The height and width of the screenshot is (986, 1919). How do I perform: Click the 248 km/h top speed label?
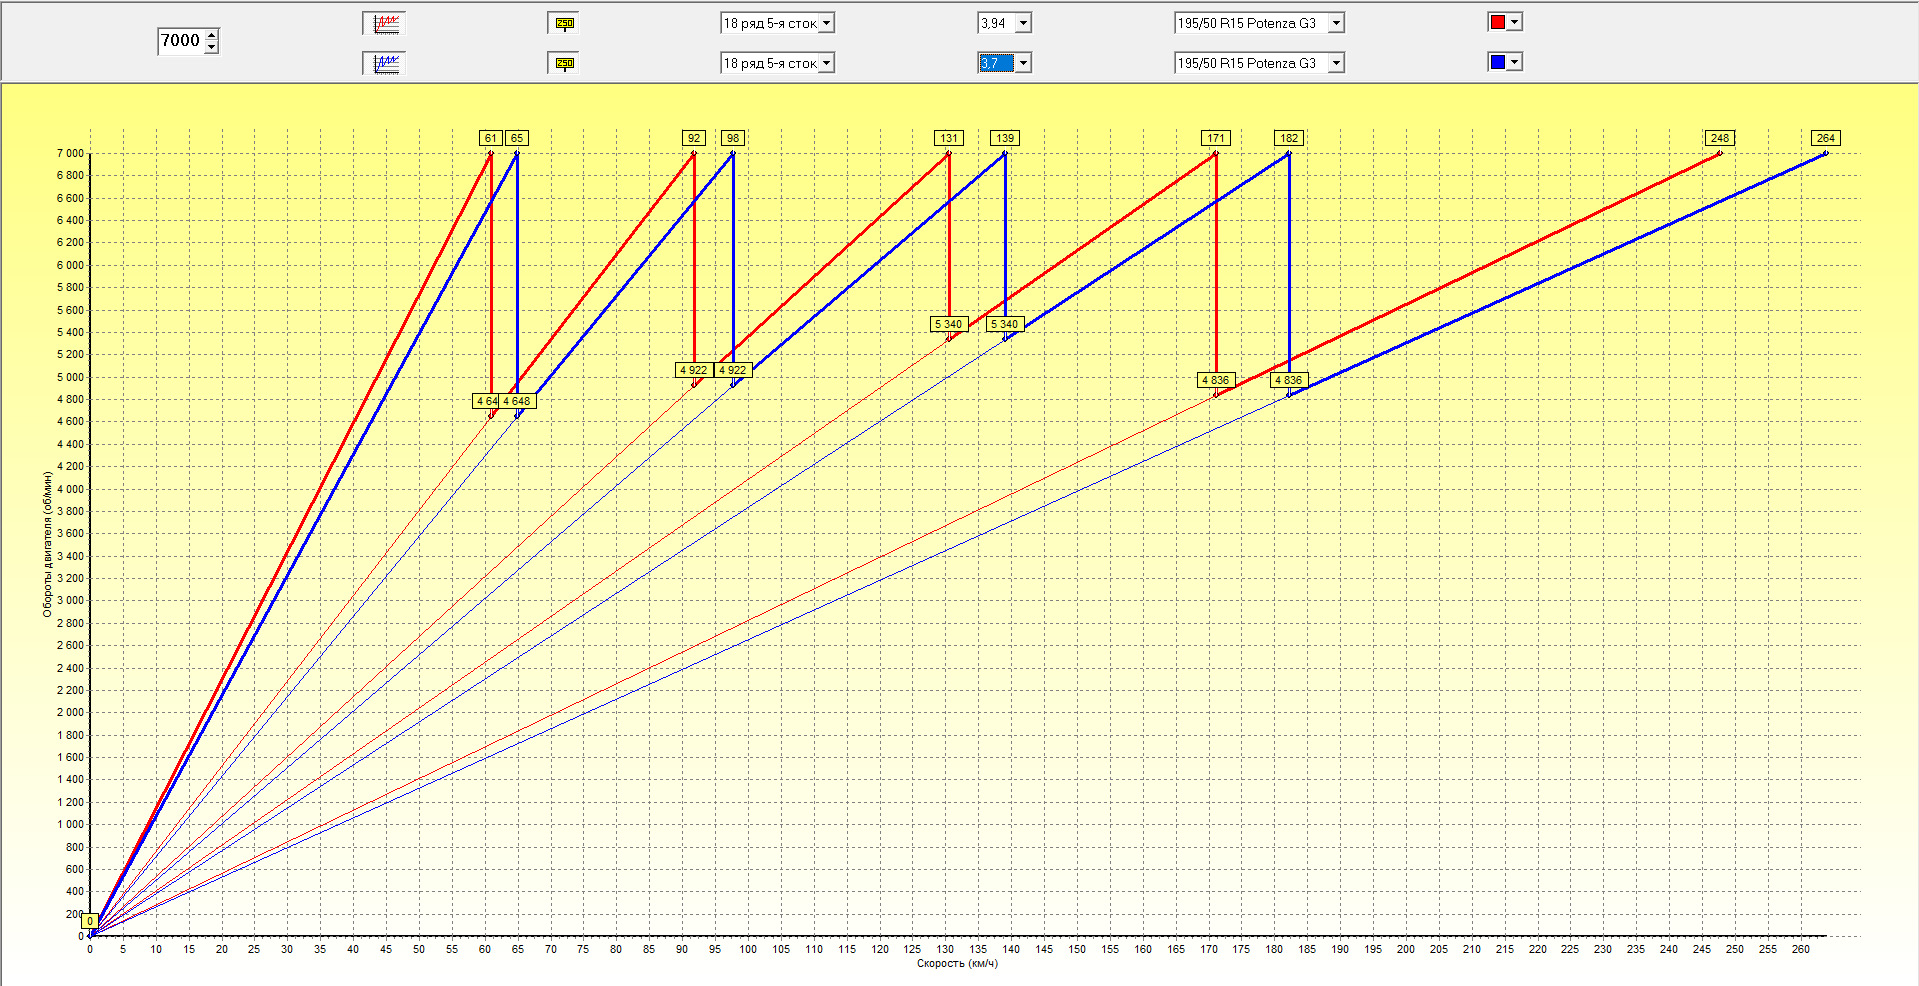[1720, 138]
